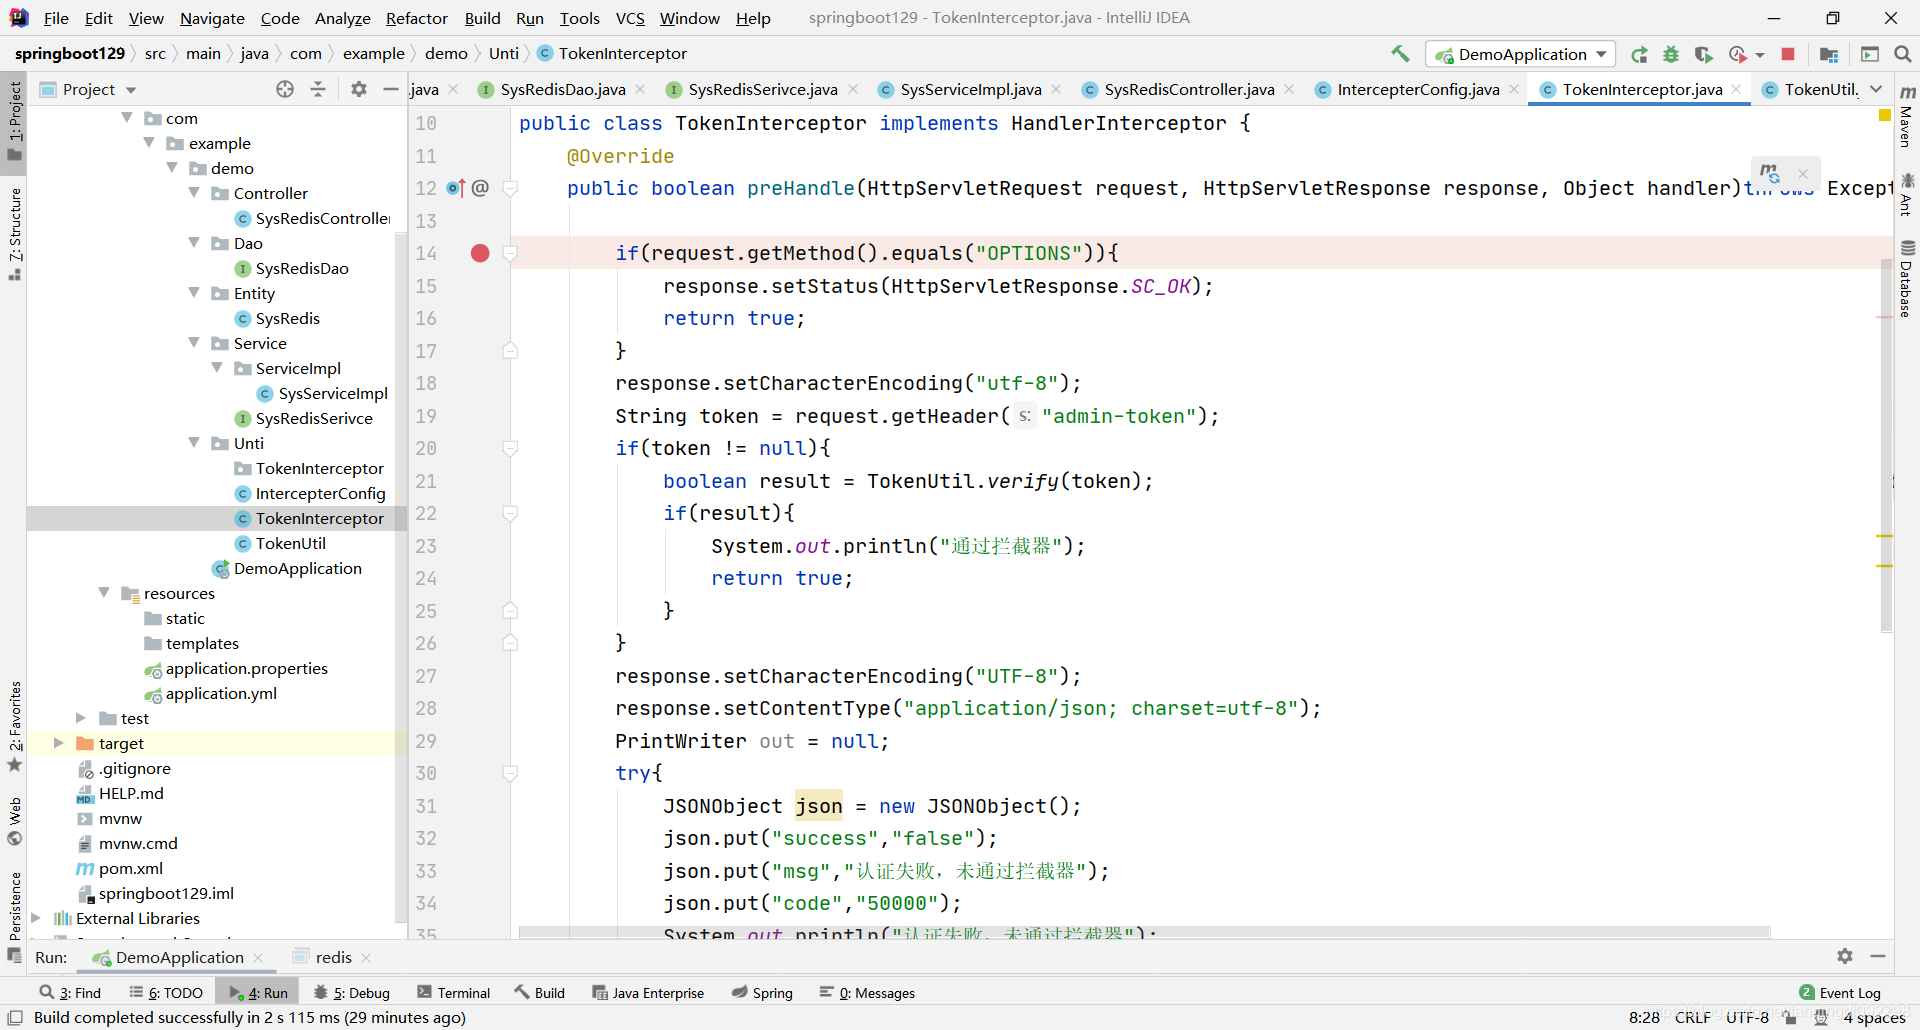Screen dimensions: 1920x1030
Task: Open the 5: Debug tool window
Action: [352, 993]
